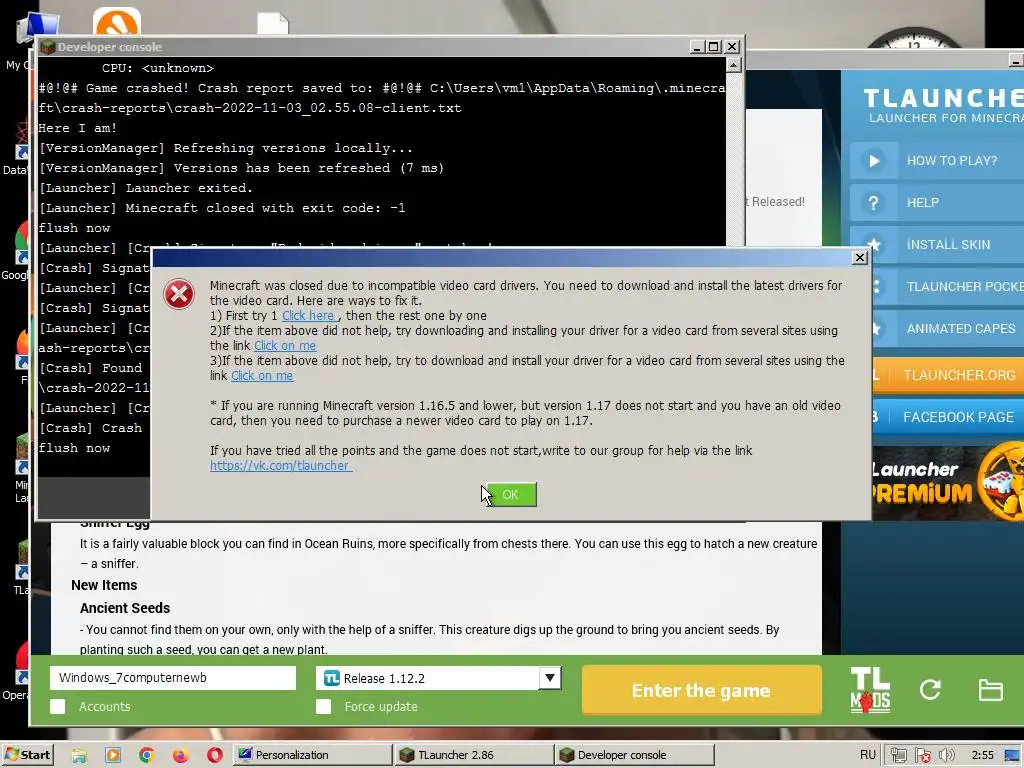The width and height of the screenshot is (1024, 768).
Task: Close the Developer console window
Action: point(731,47)
